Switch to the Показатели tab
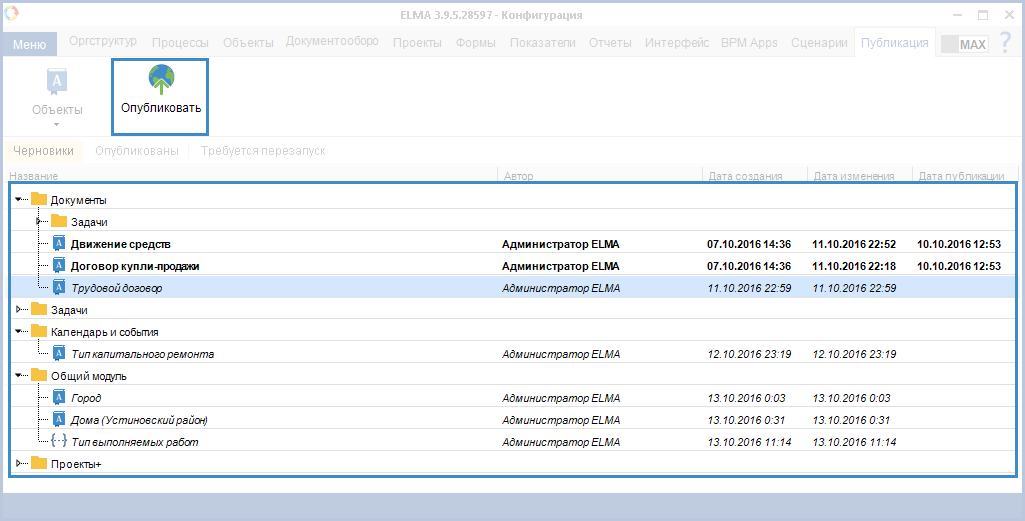The width and height of the screenshot is (1025, 521). click(x=543, y=43)
